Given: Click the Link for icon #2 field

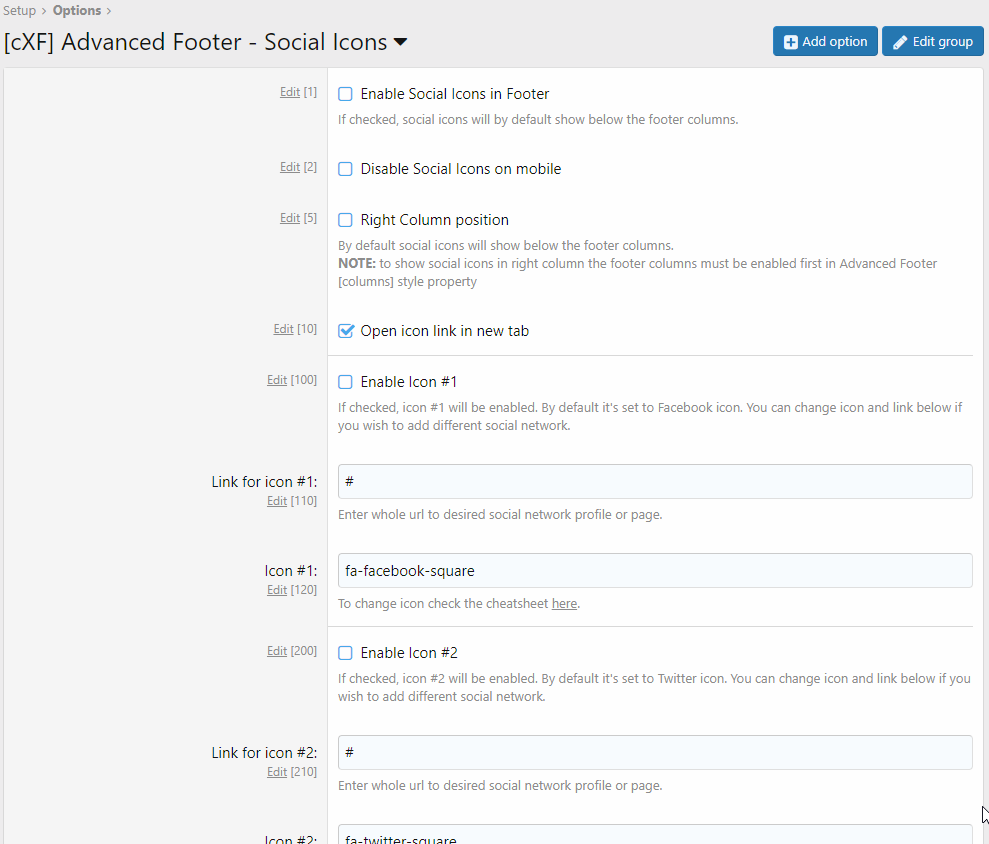Looking at the screenshot, I should [x=654, y=752].
